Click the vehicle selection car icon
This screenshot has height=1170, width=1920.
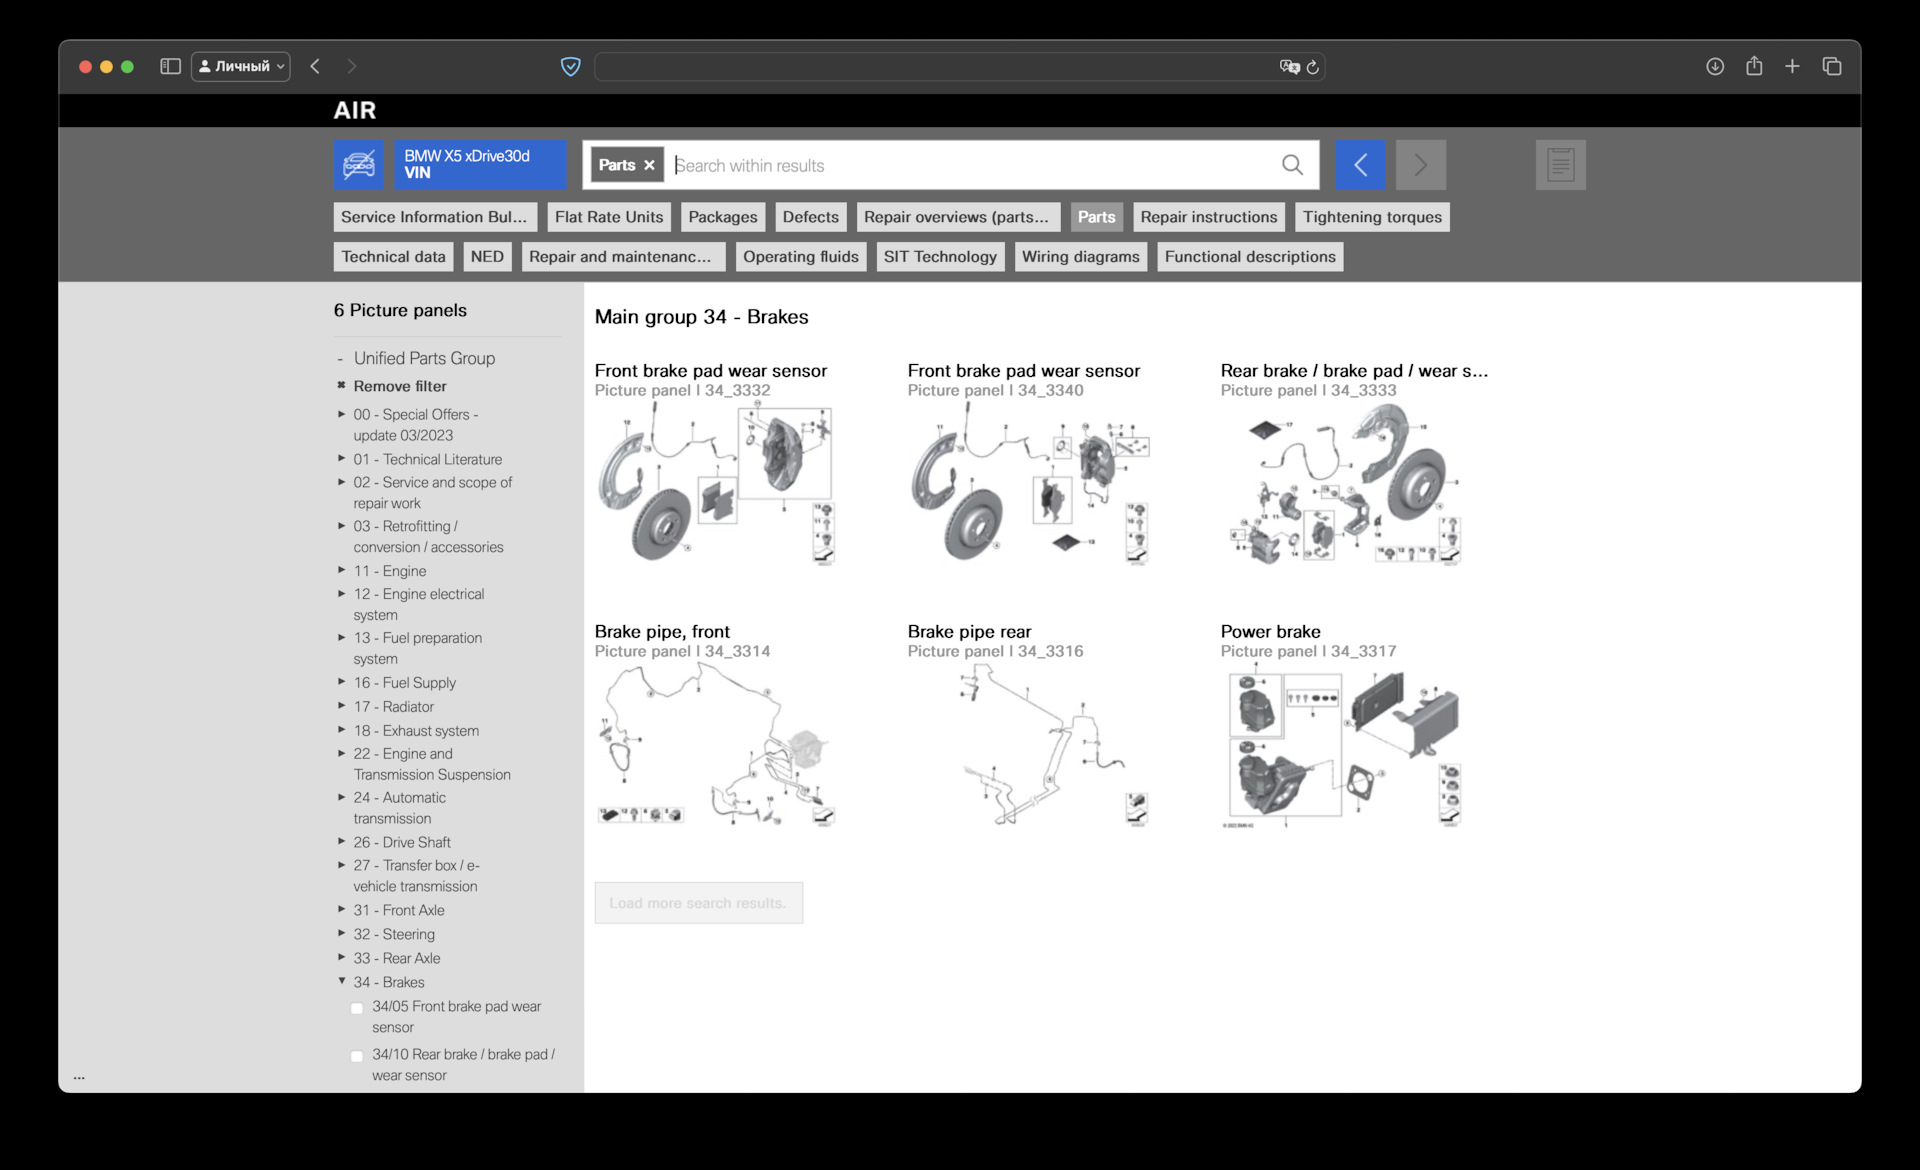pos(358,165)
